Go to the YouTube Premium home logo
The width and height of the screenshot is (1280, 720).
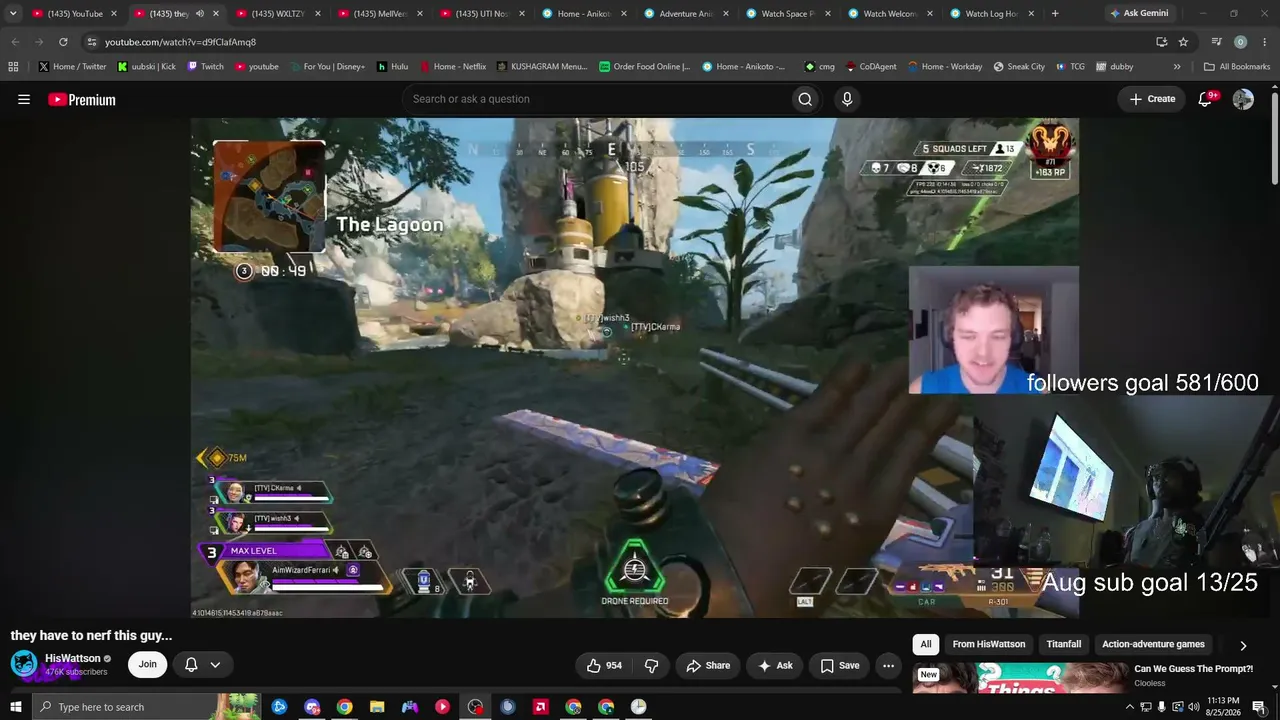coord(82,99)
